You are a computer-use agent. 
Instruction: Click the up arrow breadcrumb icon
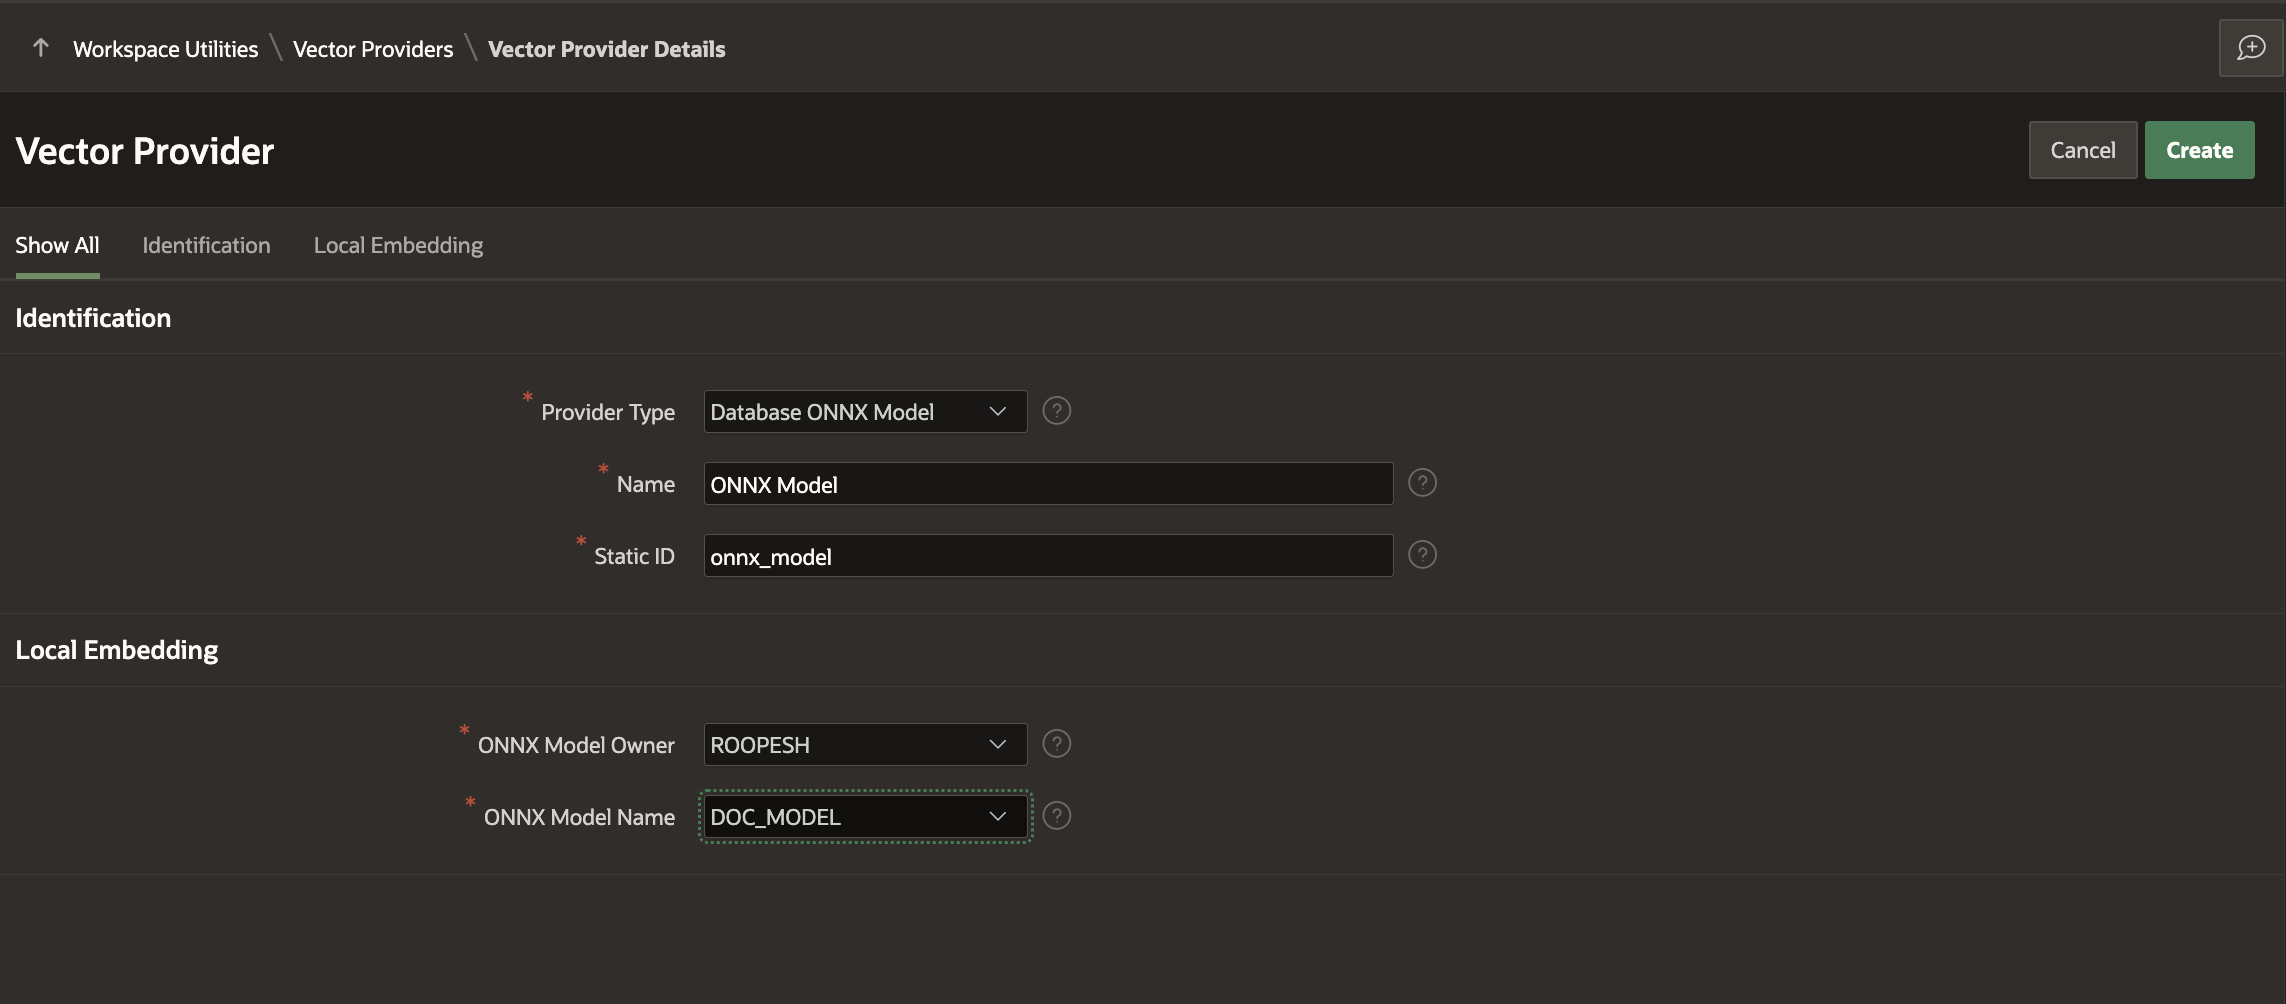41,48
